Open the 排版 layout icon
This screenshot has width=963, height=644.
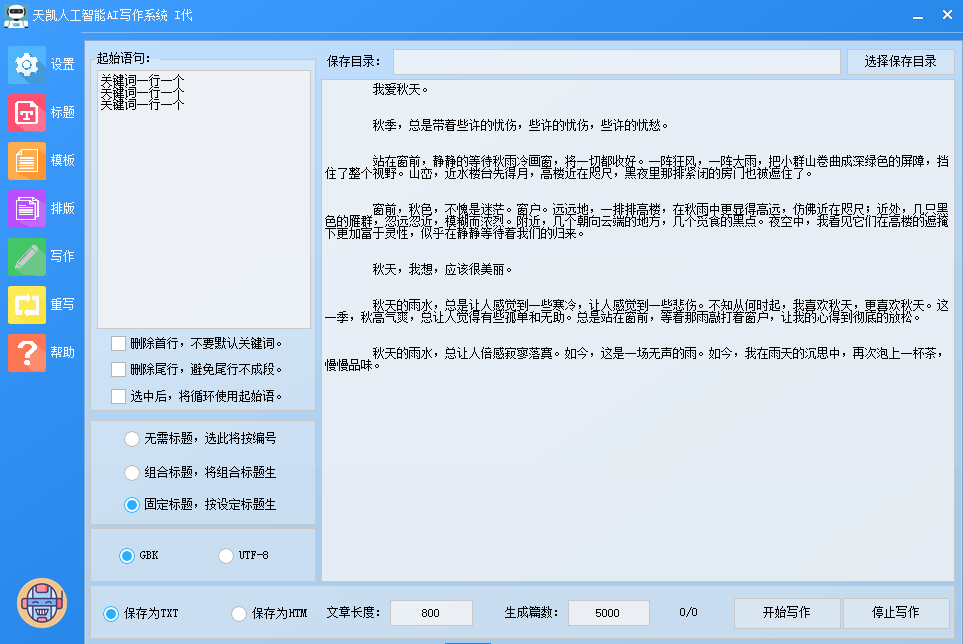pos(27,208)
